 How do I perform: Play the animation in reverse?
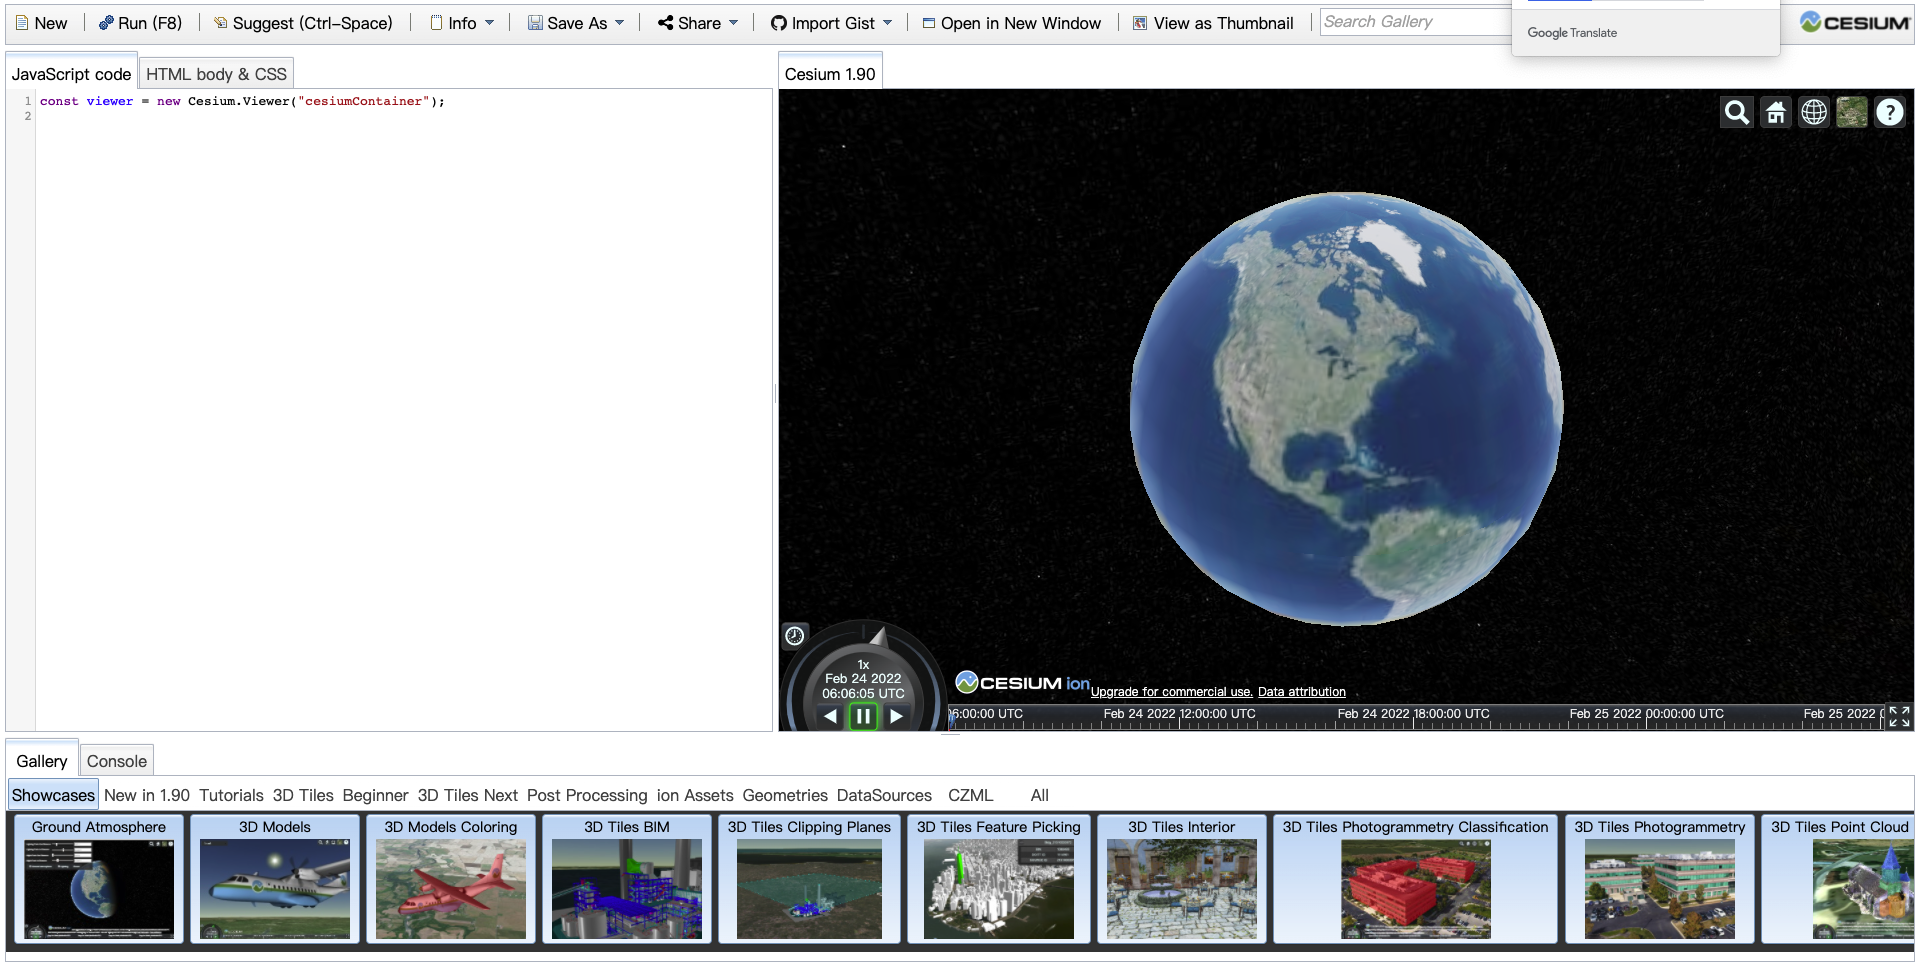(x=830, y=716)
